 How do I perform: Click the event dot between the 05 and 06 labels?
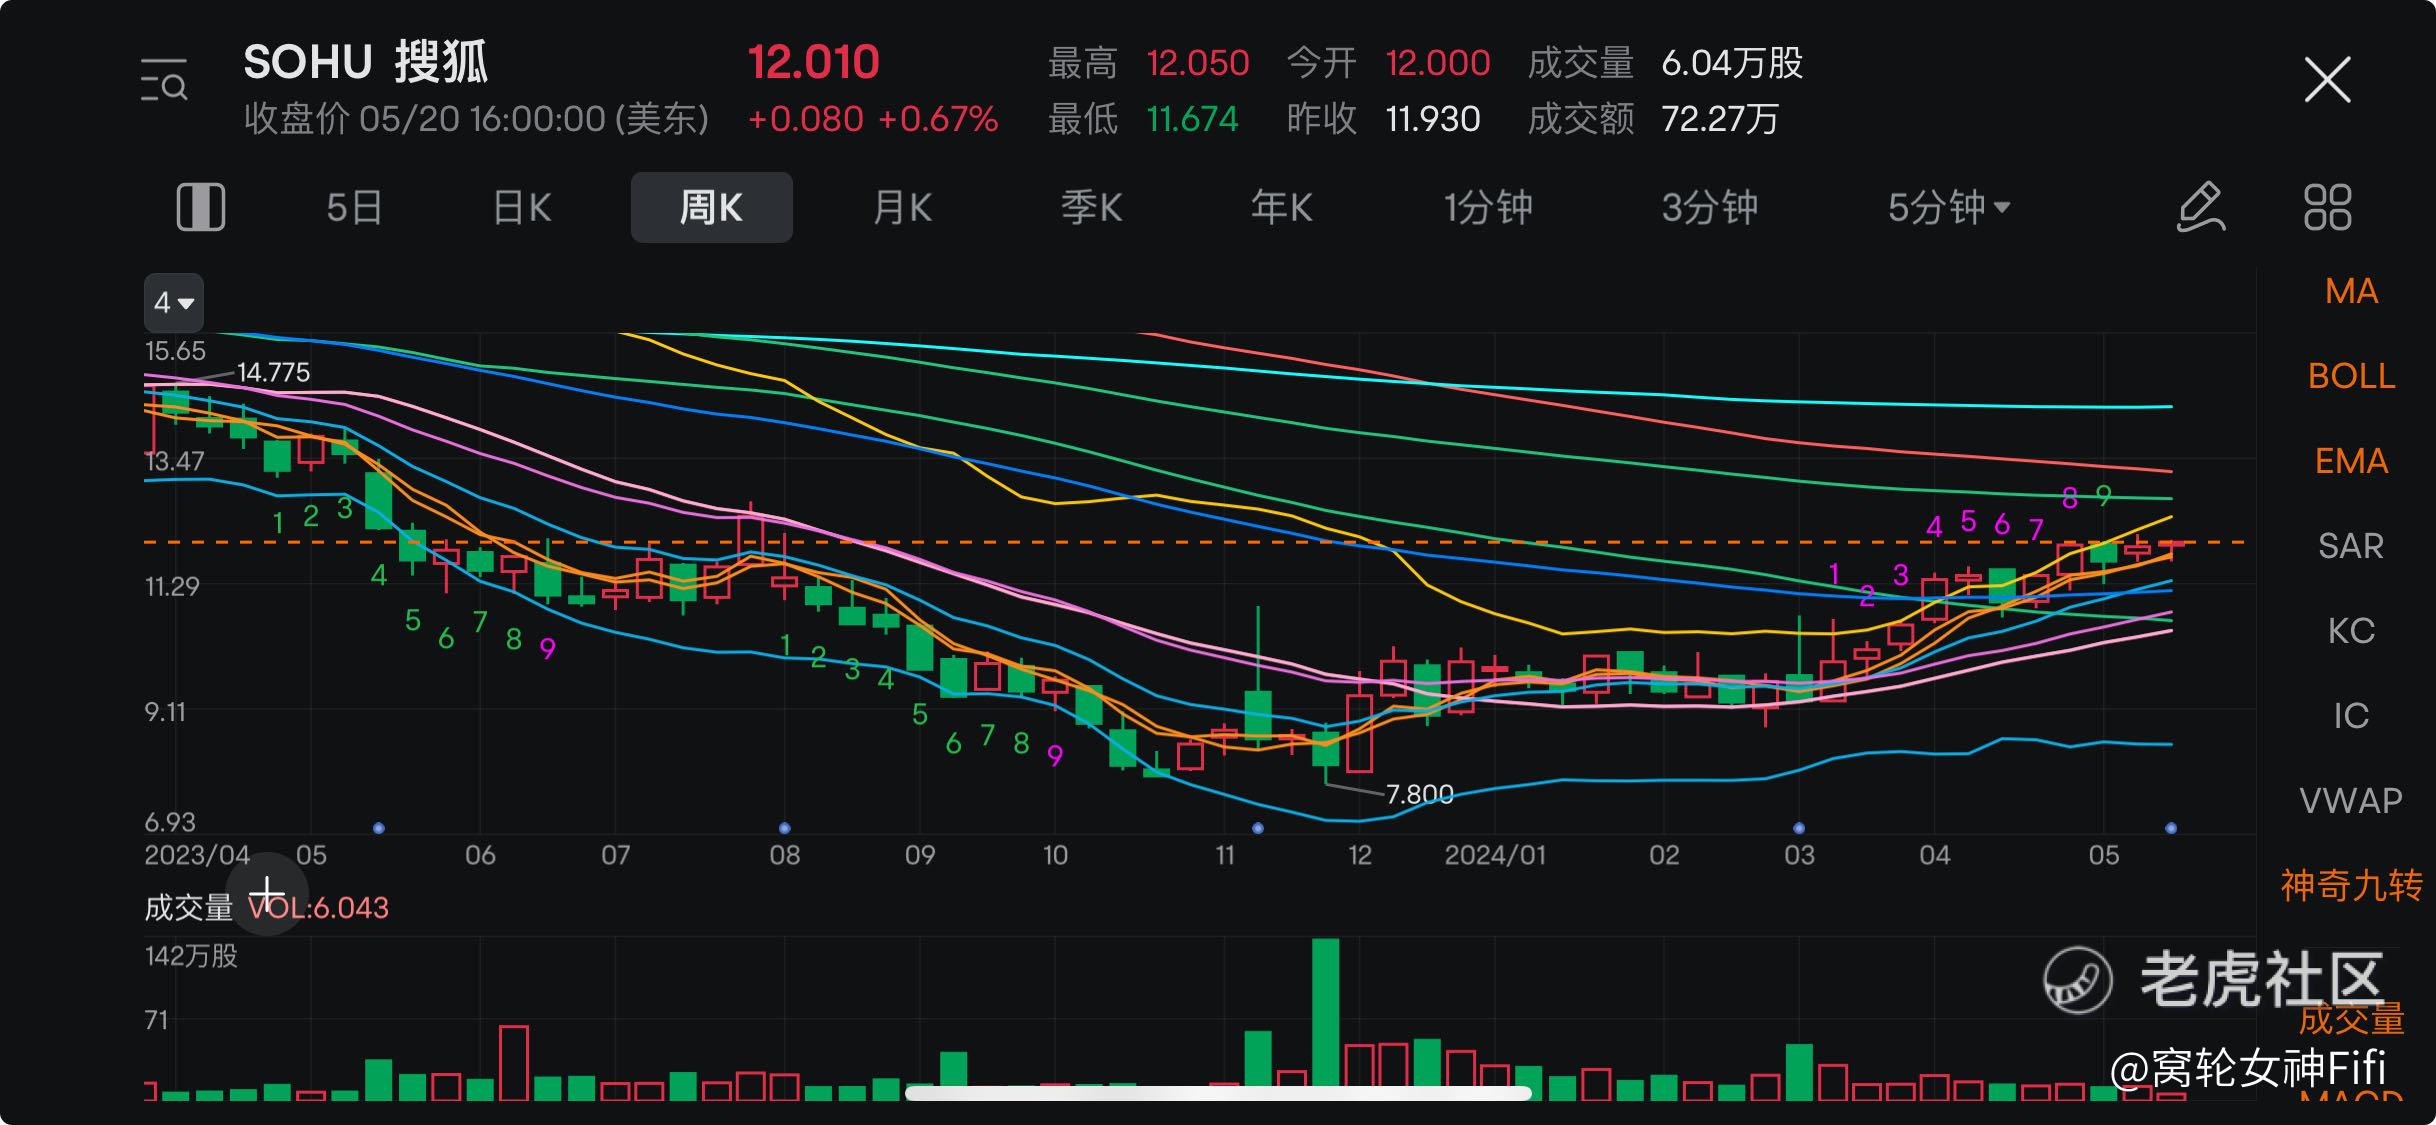(379, 828)
